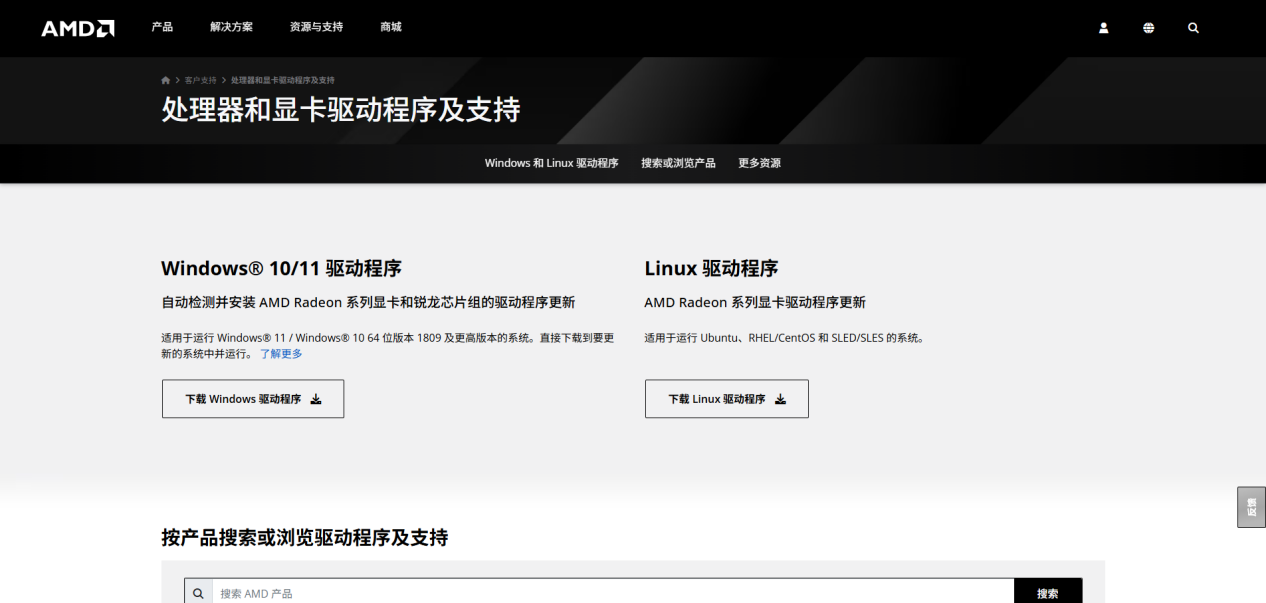Open the 反馈 feedback tab on right edge
This screenshot has width=1266, height=603.
1251,507
